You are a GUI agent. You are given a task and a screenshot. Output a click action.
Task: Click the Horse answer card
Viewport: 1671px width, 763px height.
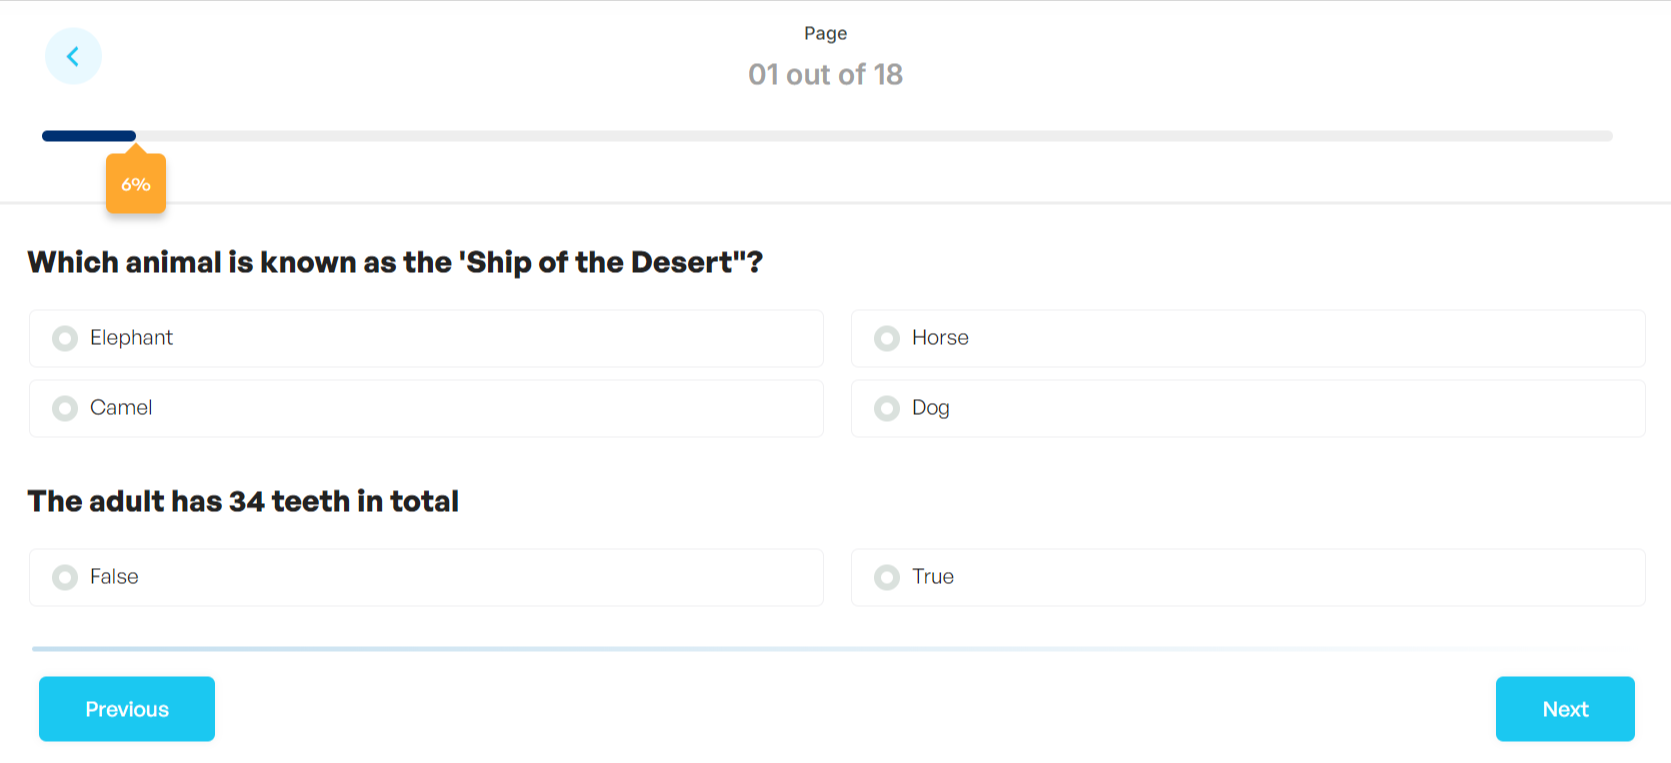1247,338
